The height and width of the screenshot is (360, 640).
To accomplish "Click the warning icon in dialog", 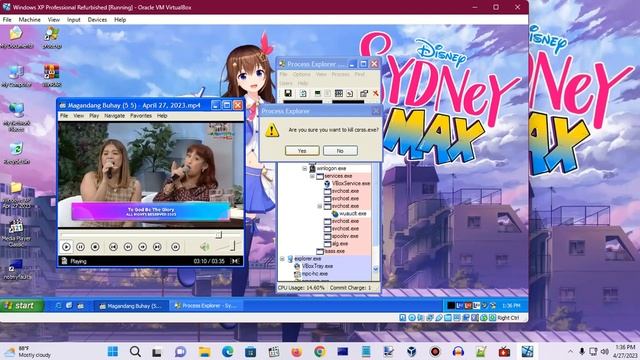I will pos(272,130).
